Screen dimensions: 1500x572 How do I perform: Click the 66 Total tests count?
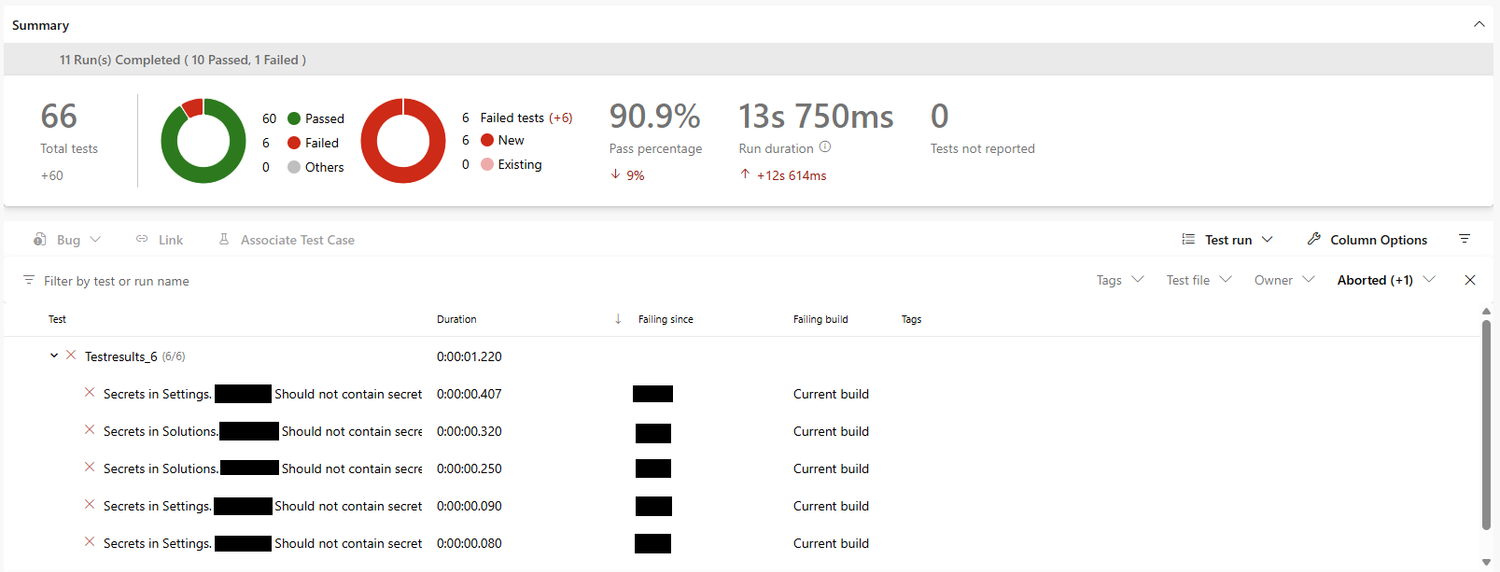[59, 116]
